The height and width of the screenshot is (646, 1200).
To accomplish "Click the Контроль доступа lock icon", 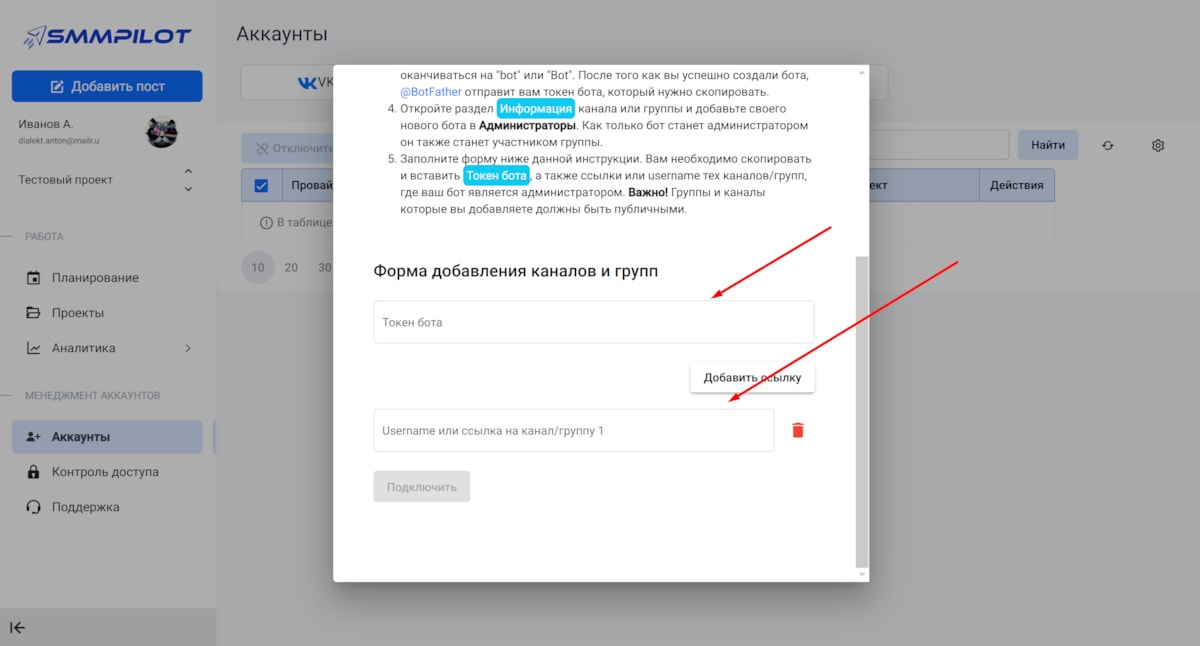I will [x=34, y=472].
